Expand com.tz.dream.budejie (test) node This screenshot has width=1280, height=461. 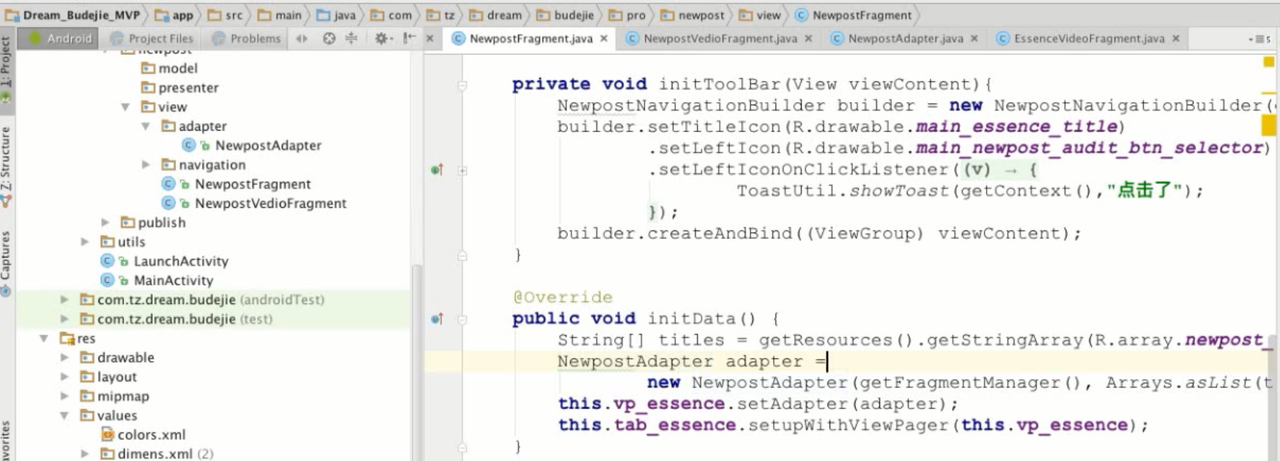(65, 319)
